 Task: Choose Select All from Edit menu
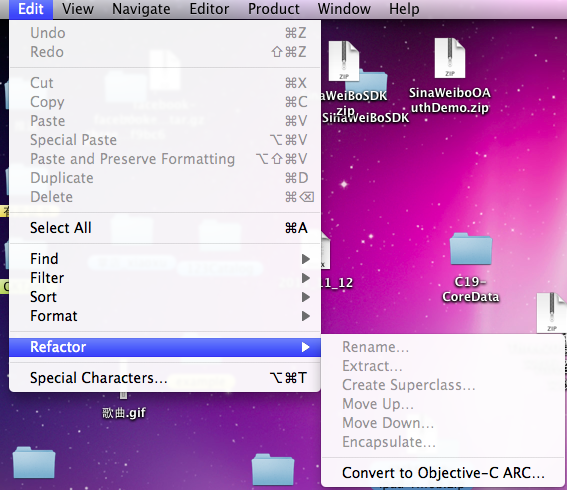[x=165, y=228]
